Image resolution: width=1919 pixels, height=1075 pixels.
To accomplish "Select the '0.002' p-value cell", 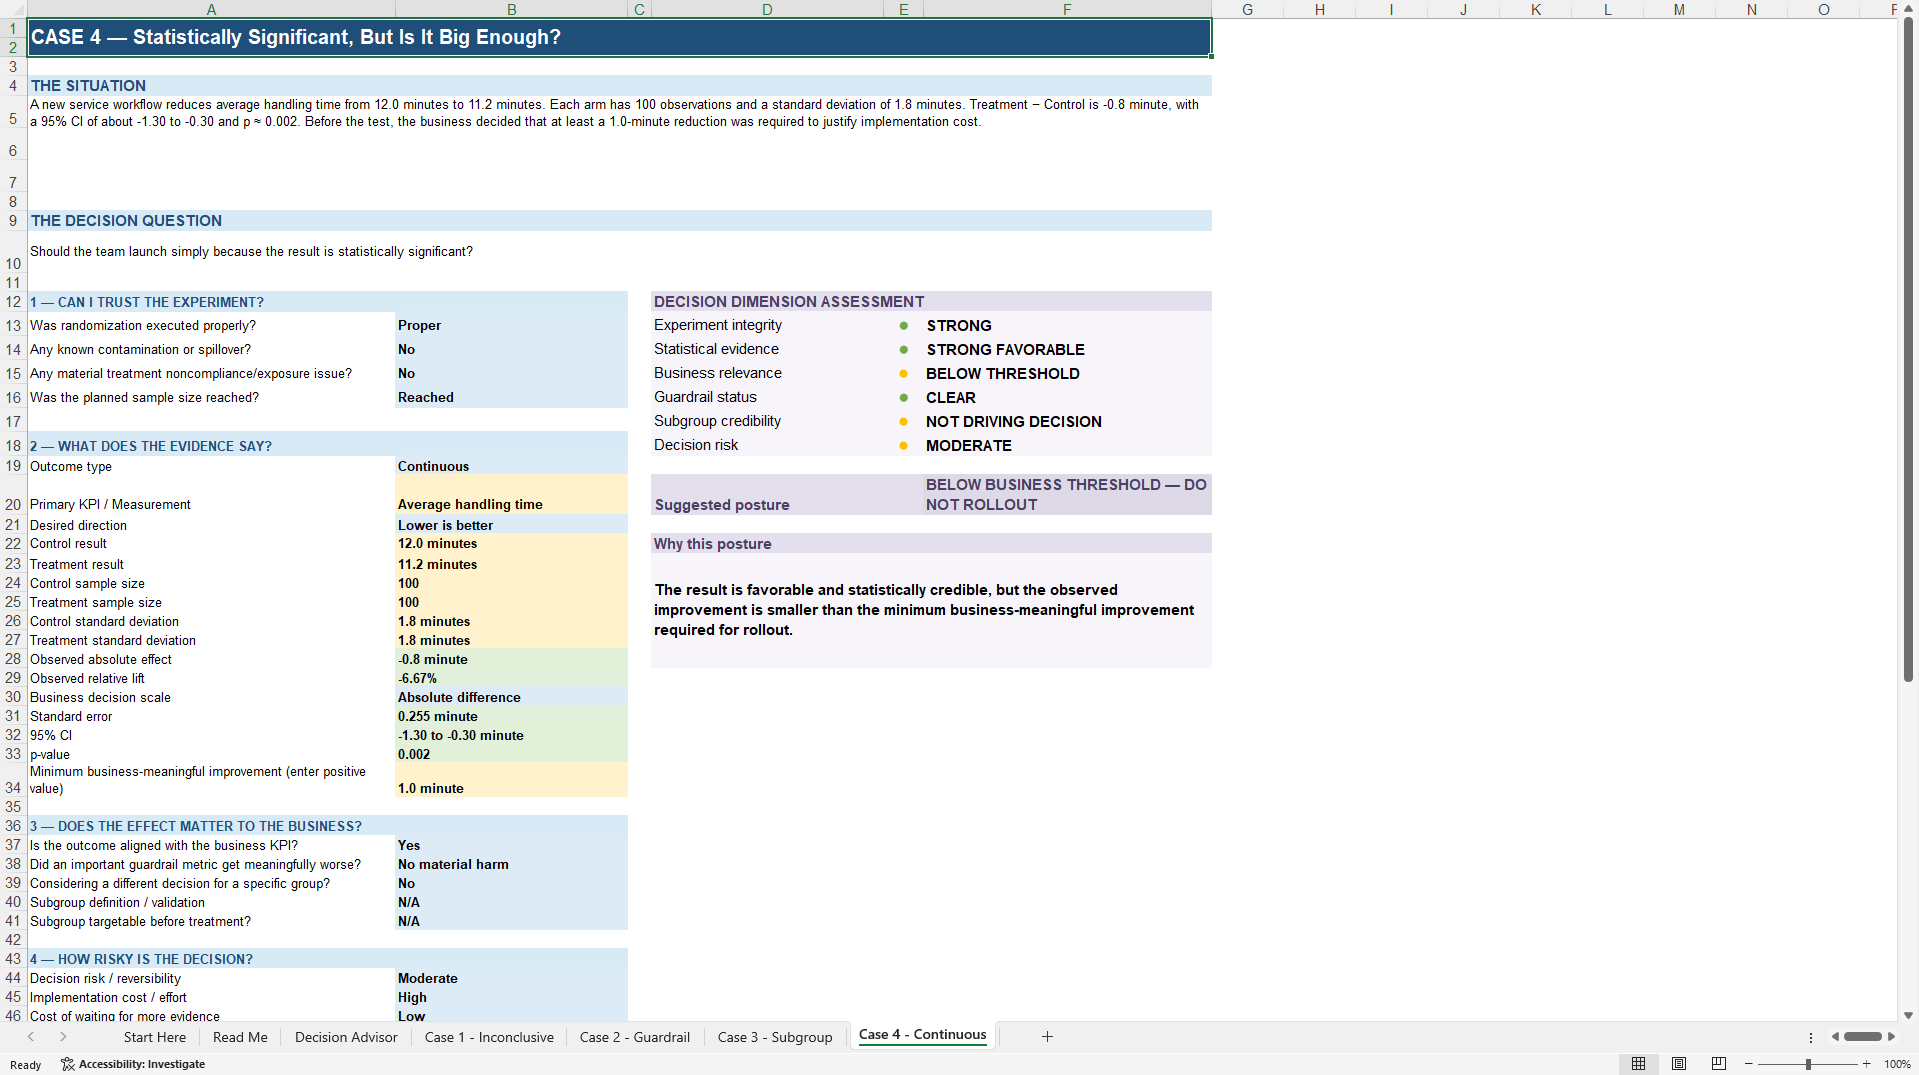I will point(511,754).
